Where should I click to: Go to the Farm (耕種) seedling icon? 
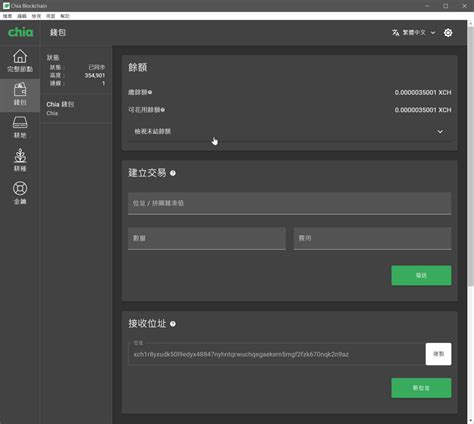pos(20,160)
